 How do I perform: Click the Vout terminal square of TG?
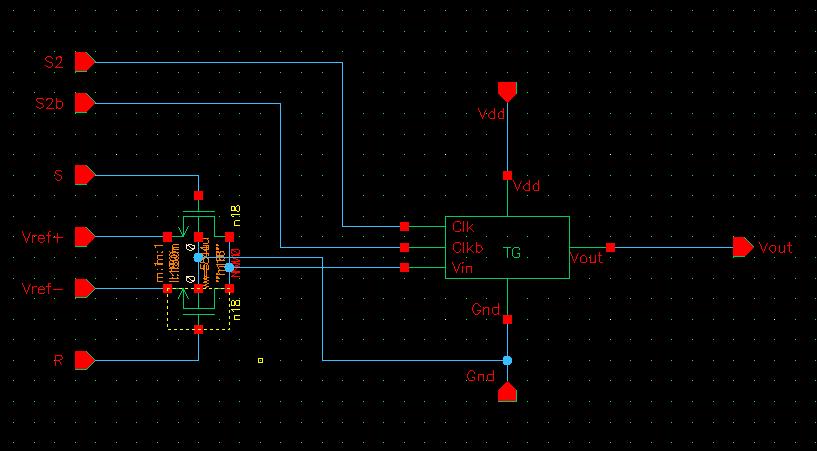pyautogui.click(x=610, y=247)
